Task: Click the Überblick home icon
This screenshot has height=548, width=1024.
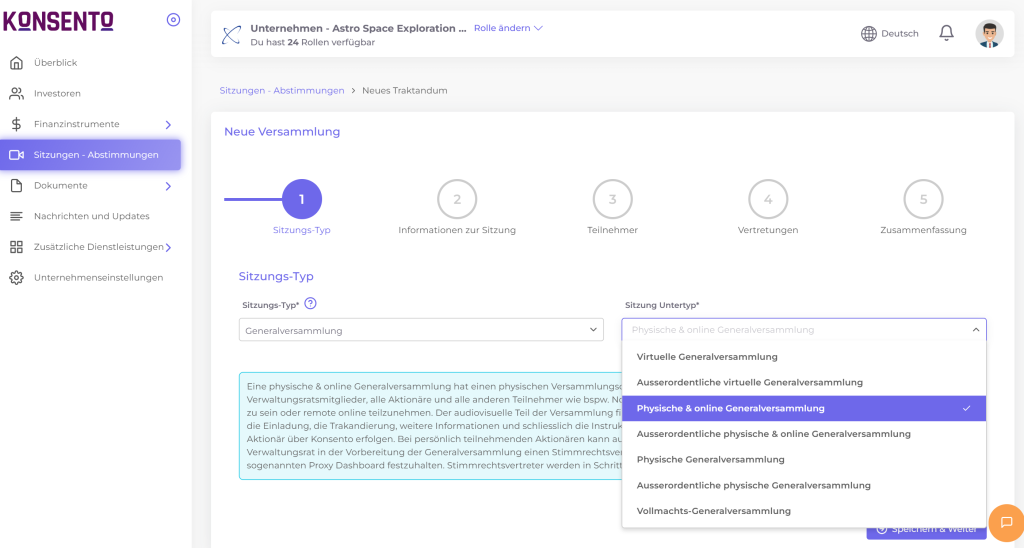Action: (16, 63)
